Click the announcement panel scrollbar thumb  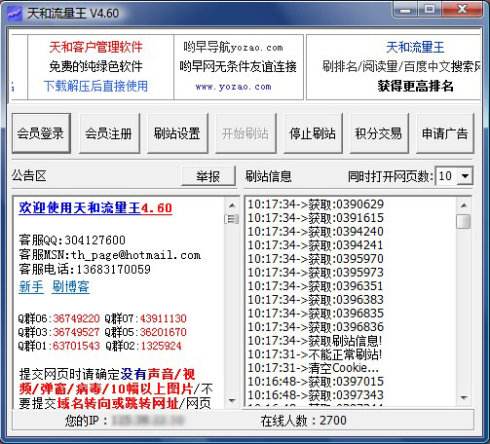[x=232, y=219]
